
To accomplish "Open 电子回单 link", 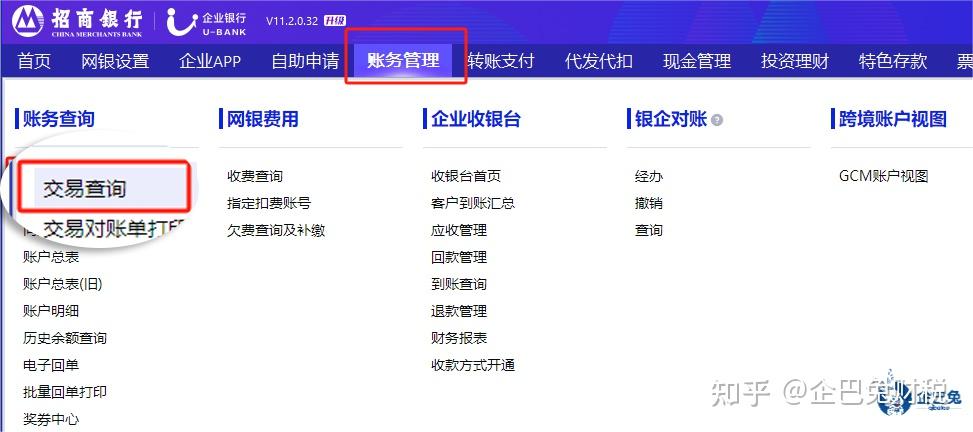I will click(x=51, y=365).
